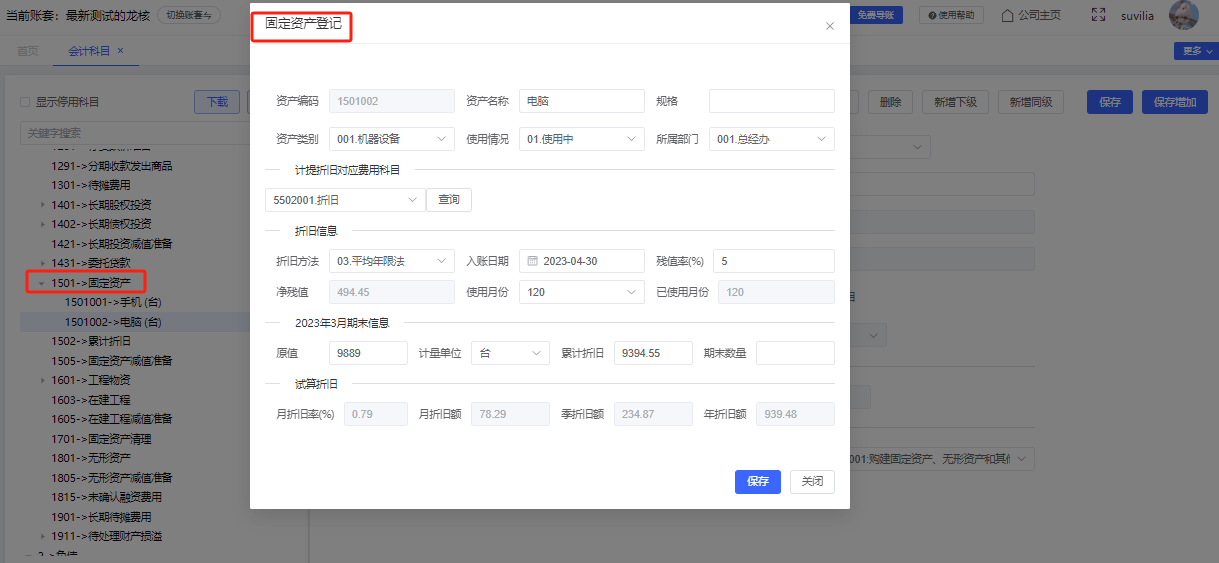Expand the 1431->委托贷款 tree node
Screen dimensions: 1219x563
(42, 263)
